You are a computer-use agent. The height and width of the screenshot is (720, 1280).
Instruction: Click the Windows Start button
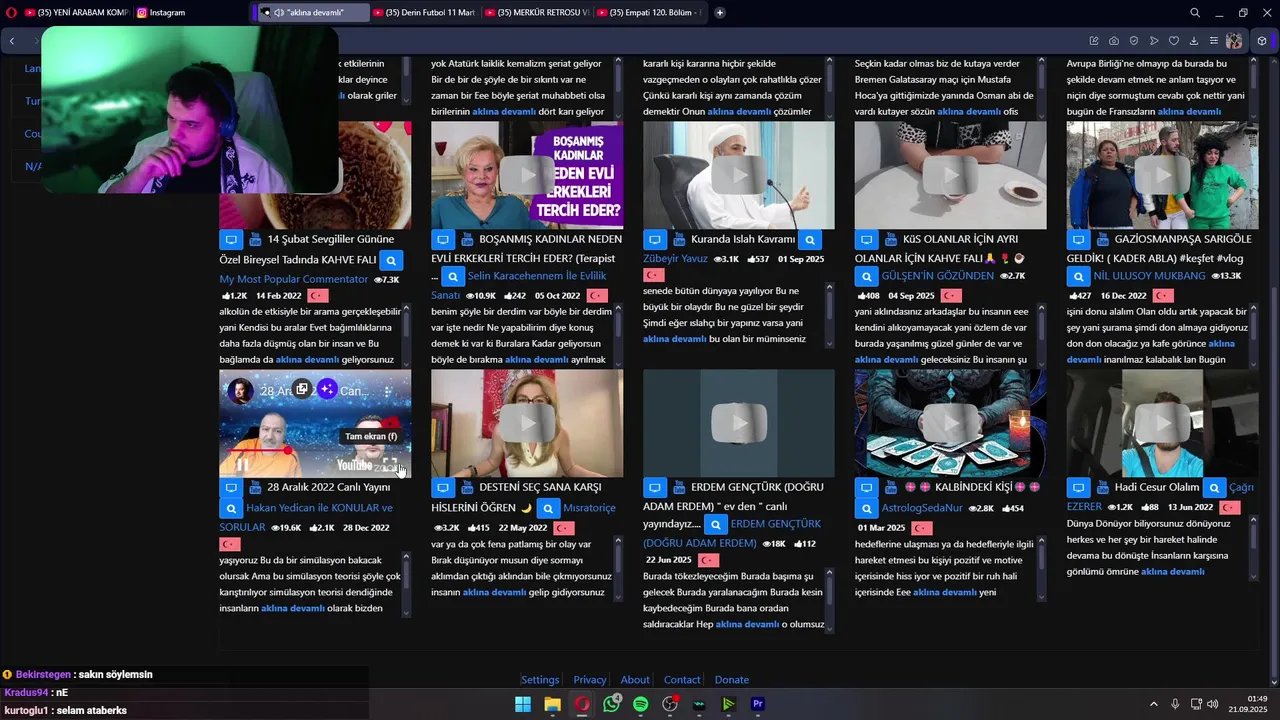[x=523, y=704]
